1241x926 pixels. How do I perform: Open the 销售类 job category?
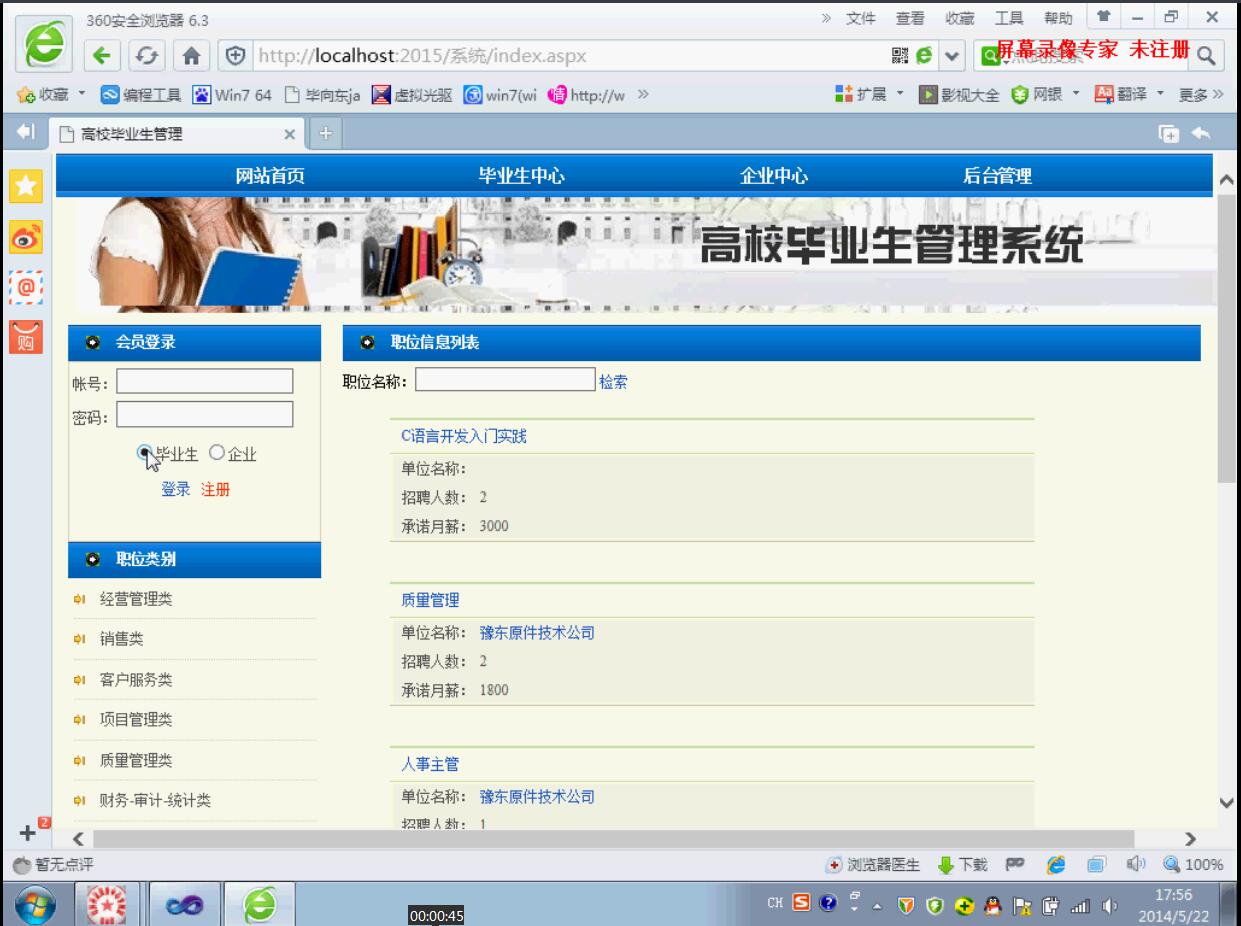tap(121, 639)
